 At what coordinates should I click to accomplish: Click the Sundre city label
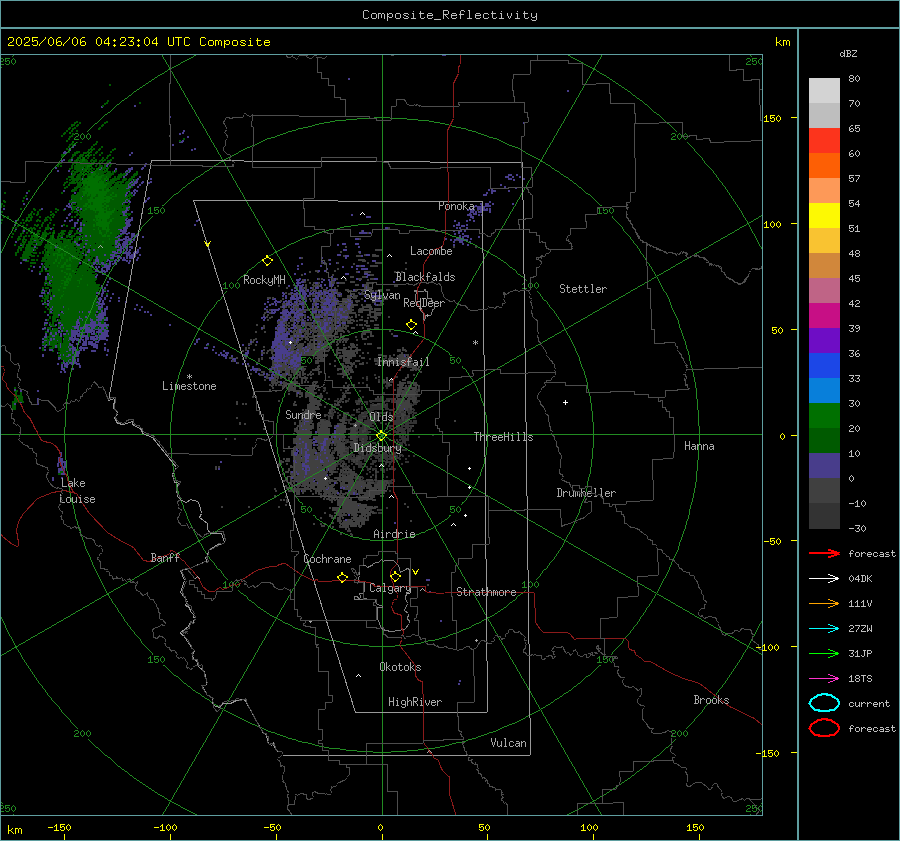pyautogui.click(x=303, y=414)
